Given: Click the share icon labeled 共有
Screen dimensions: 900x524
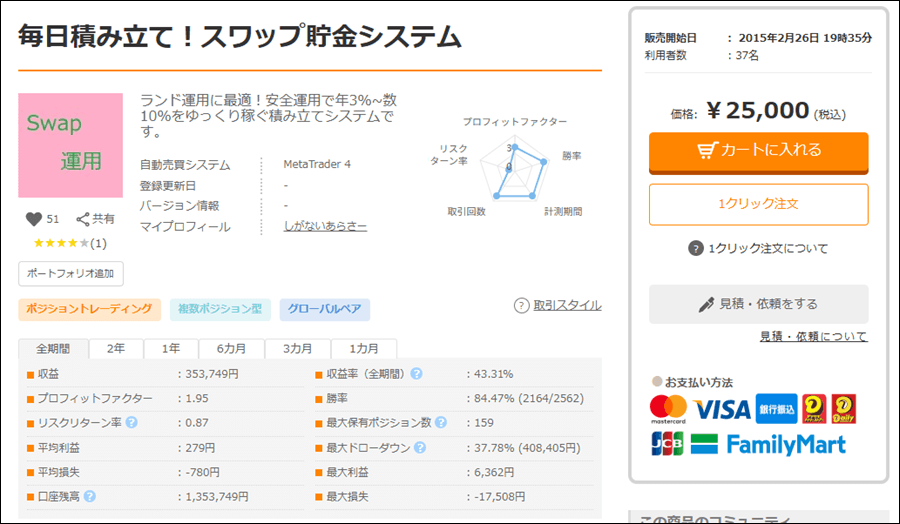Looking at the screenshot, I should click(x=83, y=219).
